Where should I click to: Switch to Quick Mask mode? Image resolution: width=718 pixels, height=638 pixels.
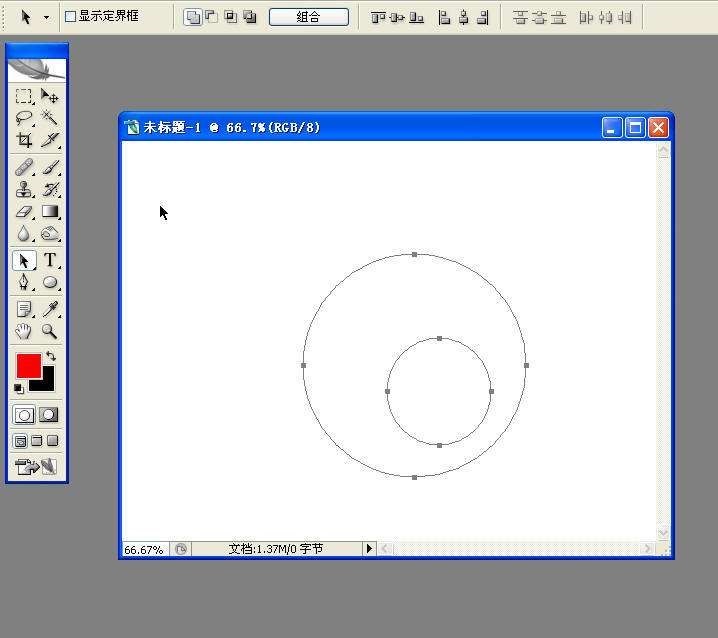48,415
